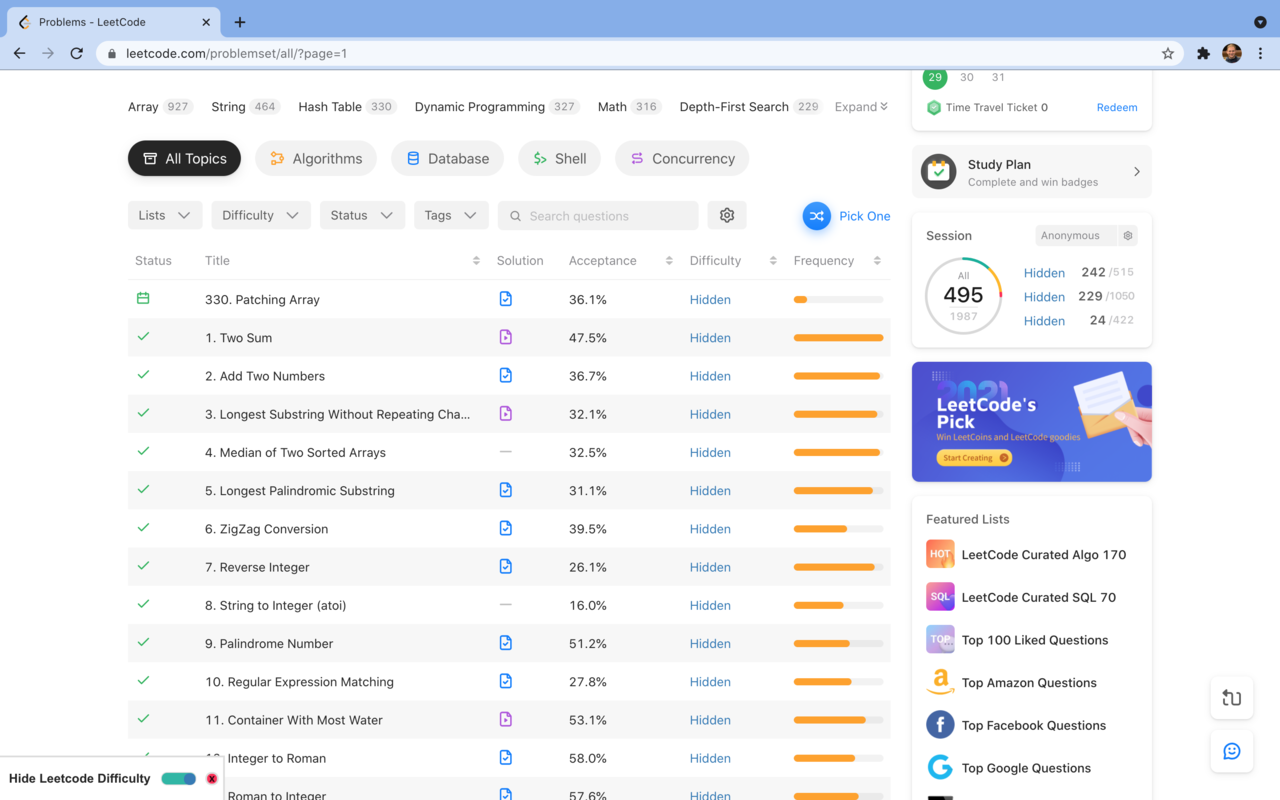Select calendar day 29
The height and width of the screenshot is (800, 1280).
coord(935,77)
